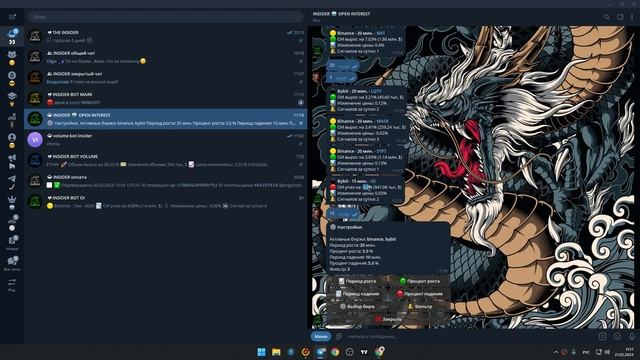640x360 pixels.
Task: Click the MASK ticker link
Action: coord(382,121)
